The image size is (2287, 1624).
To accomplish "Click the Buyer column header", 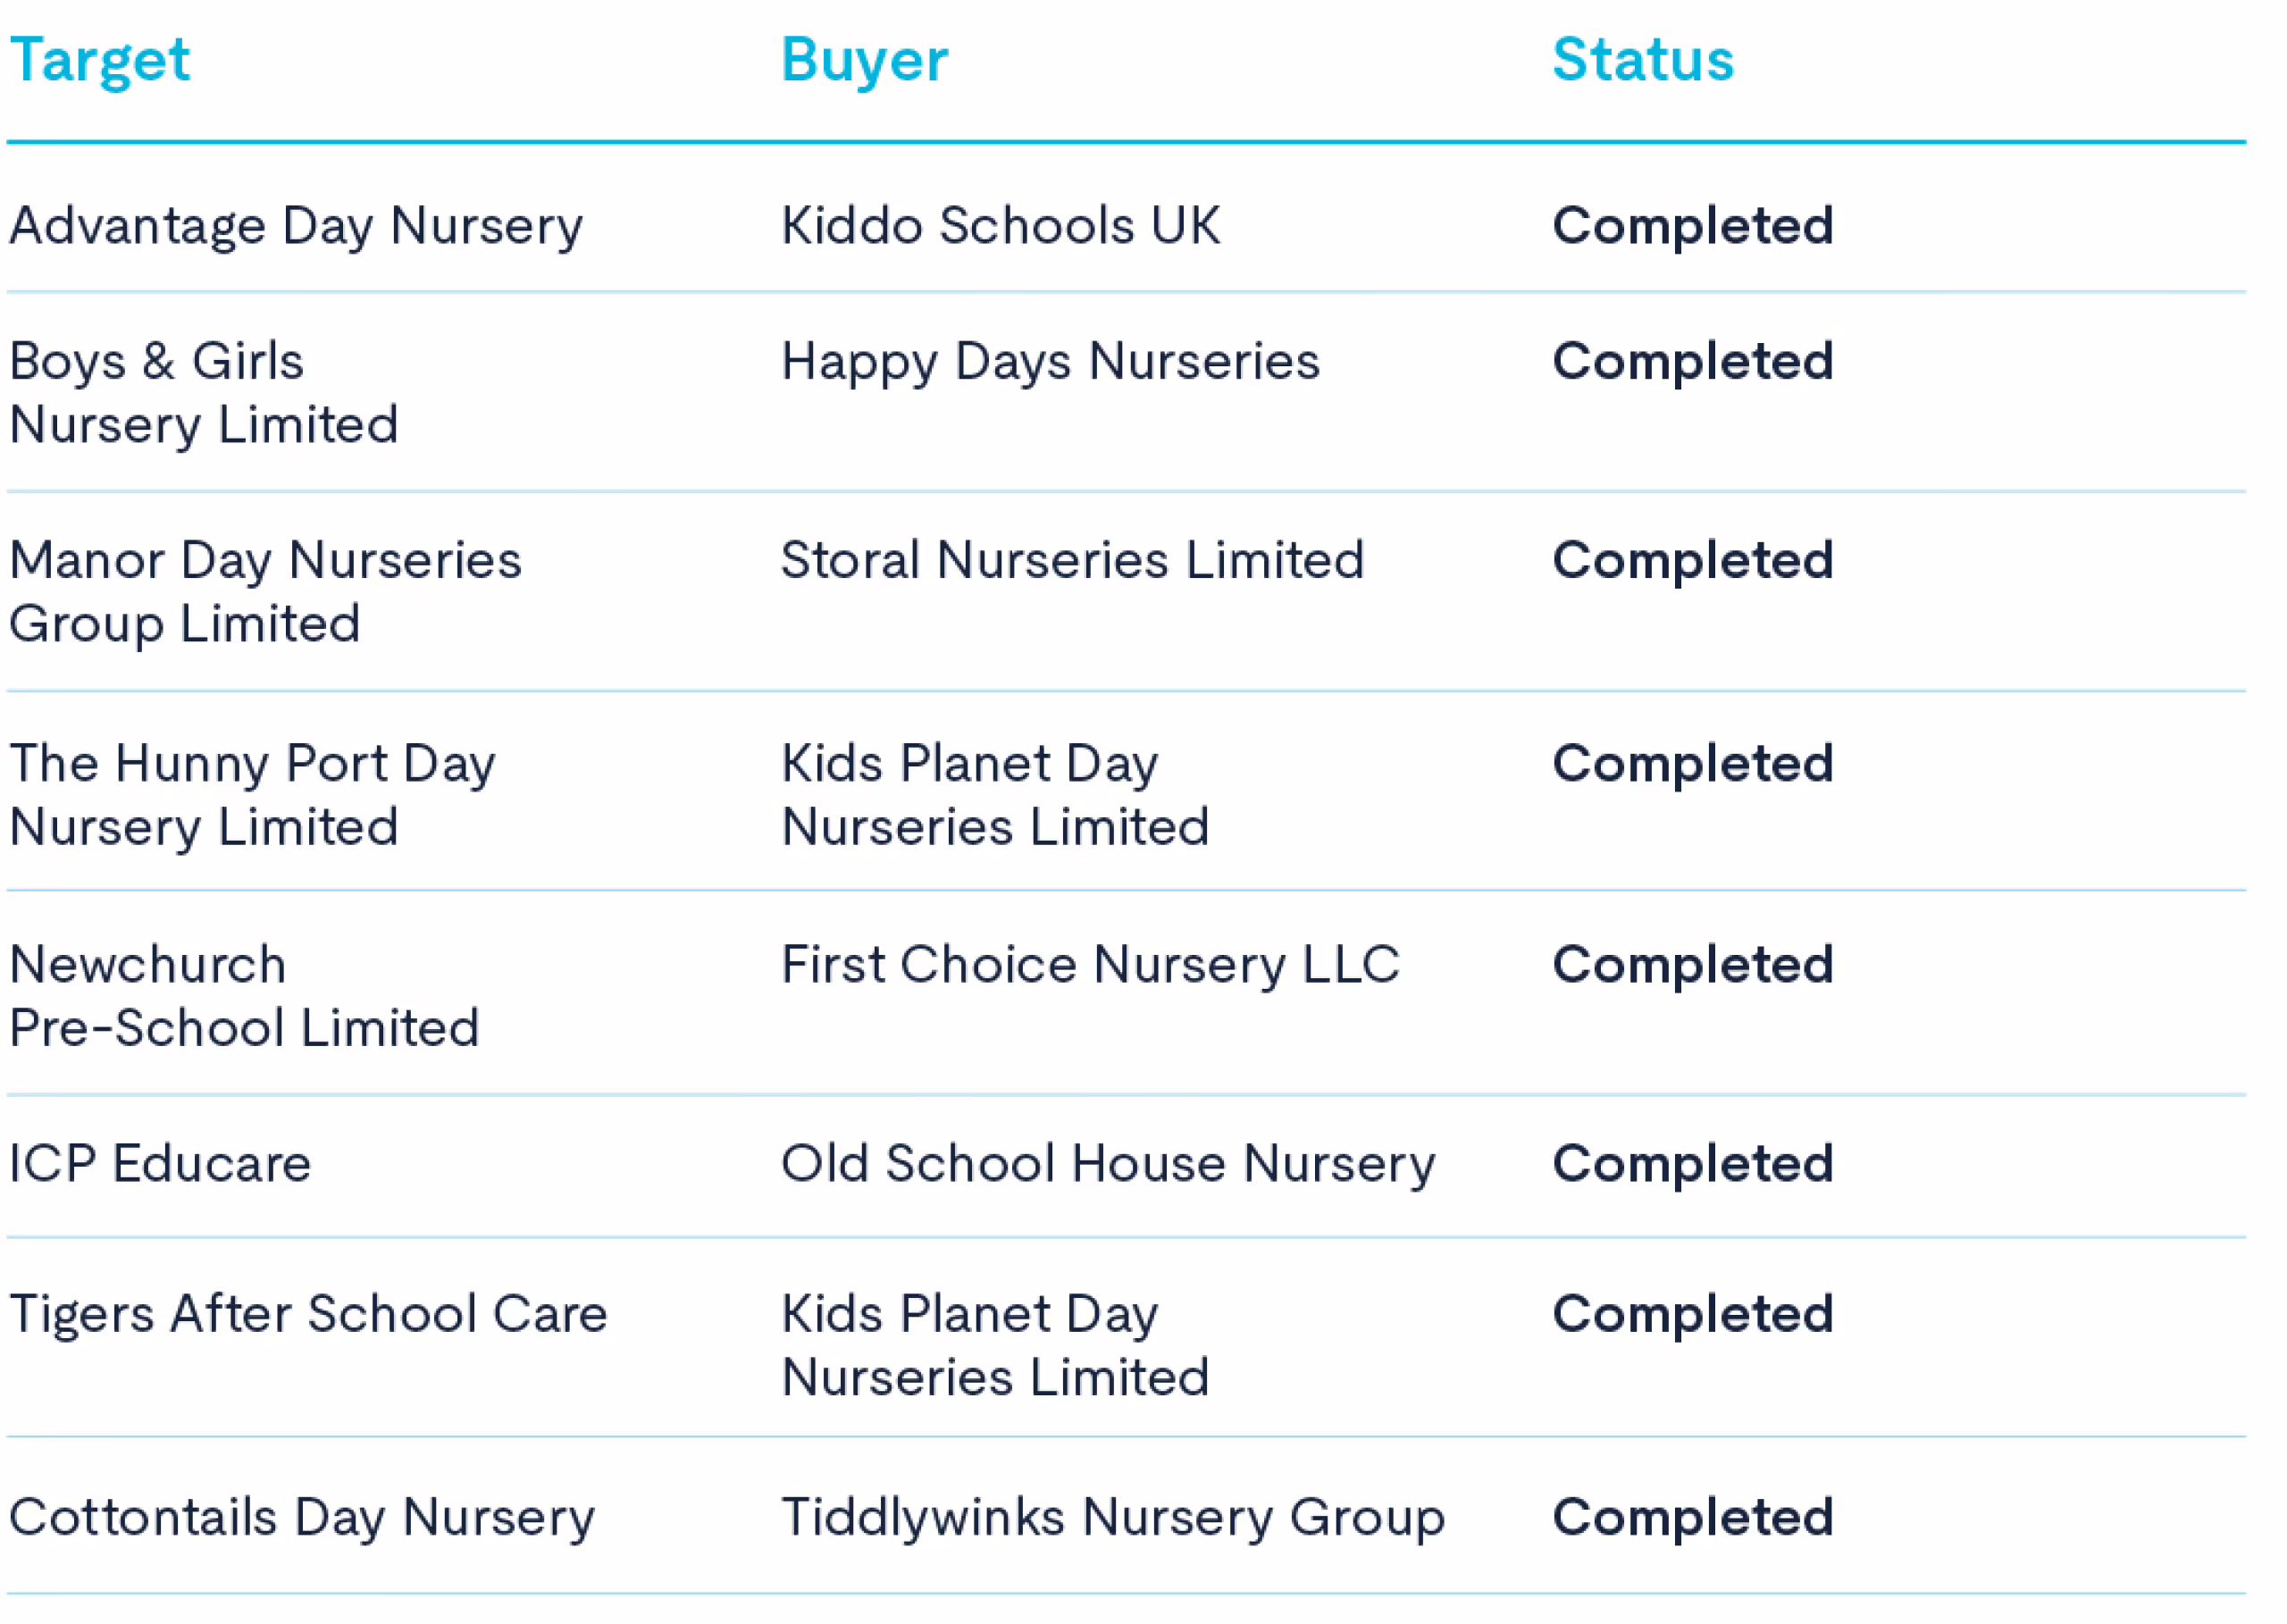I will pos(864,60).
